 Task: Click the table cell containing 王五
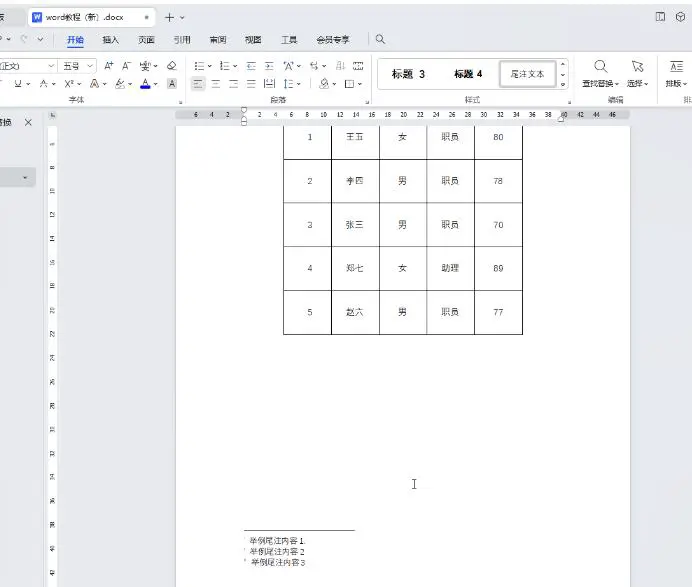tap(355, 137)
